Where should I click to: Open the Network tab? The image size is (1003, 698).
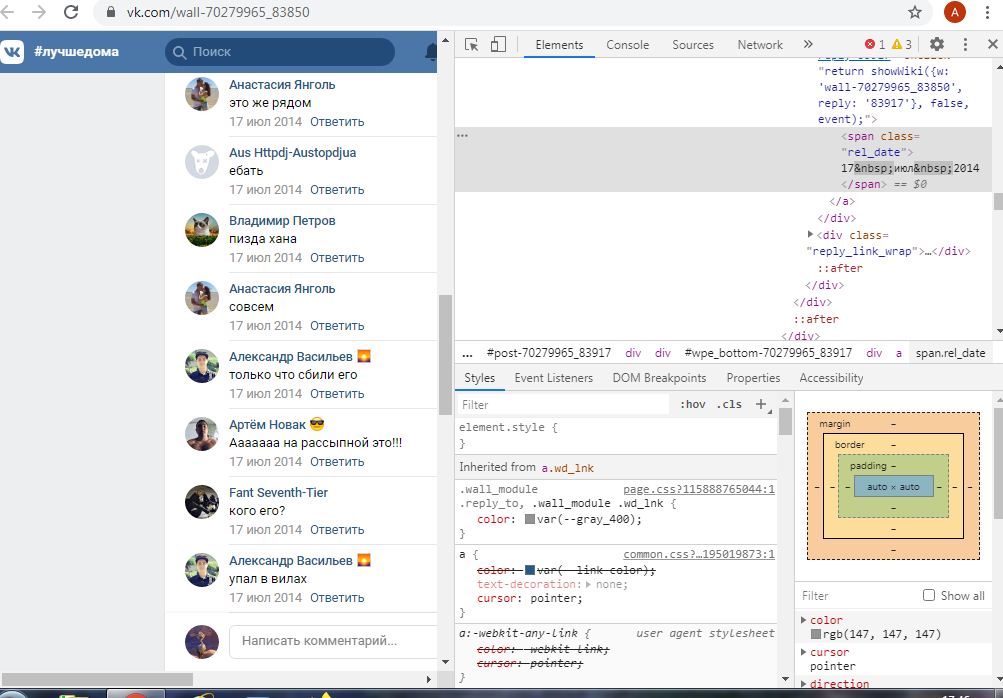[x=760, y=45]
